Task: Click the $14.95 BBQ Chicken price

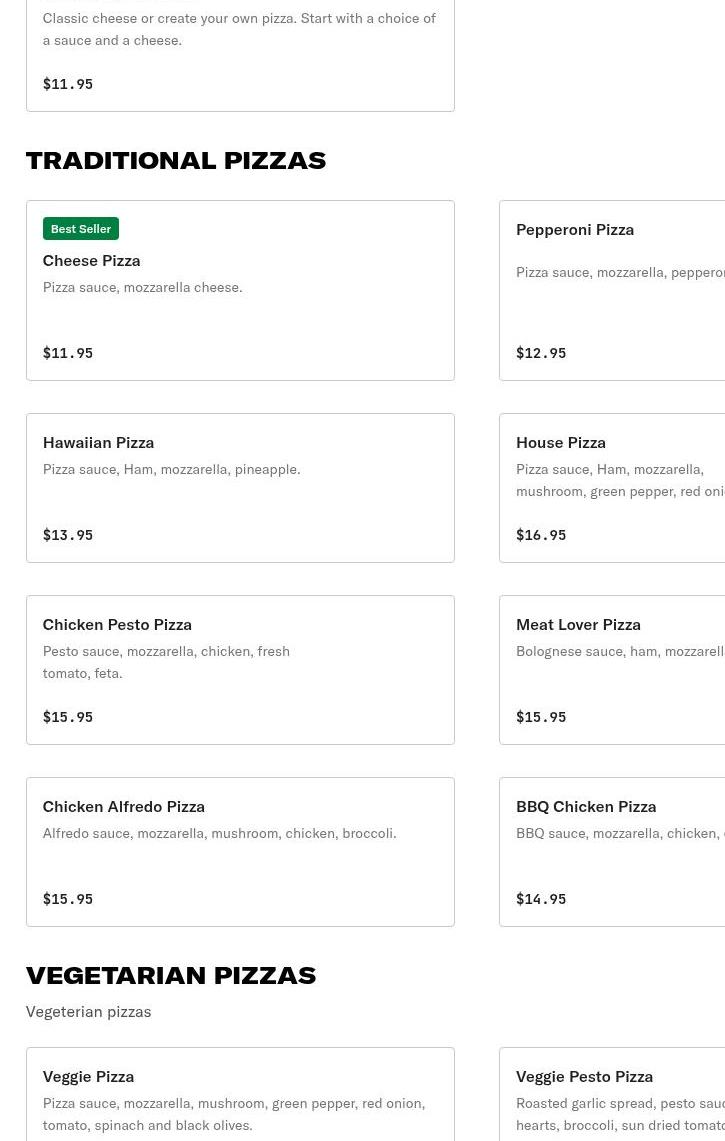Action: pyautogui.click(x=541, y=899)
